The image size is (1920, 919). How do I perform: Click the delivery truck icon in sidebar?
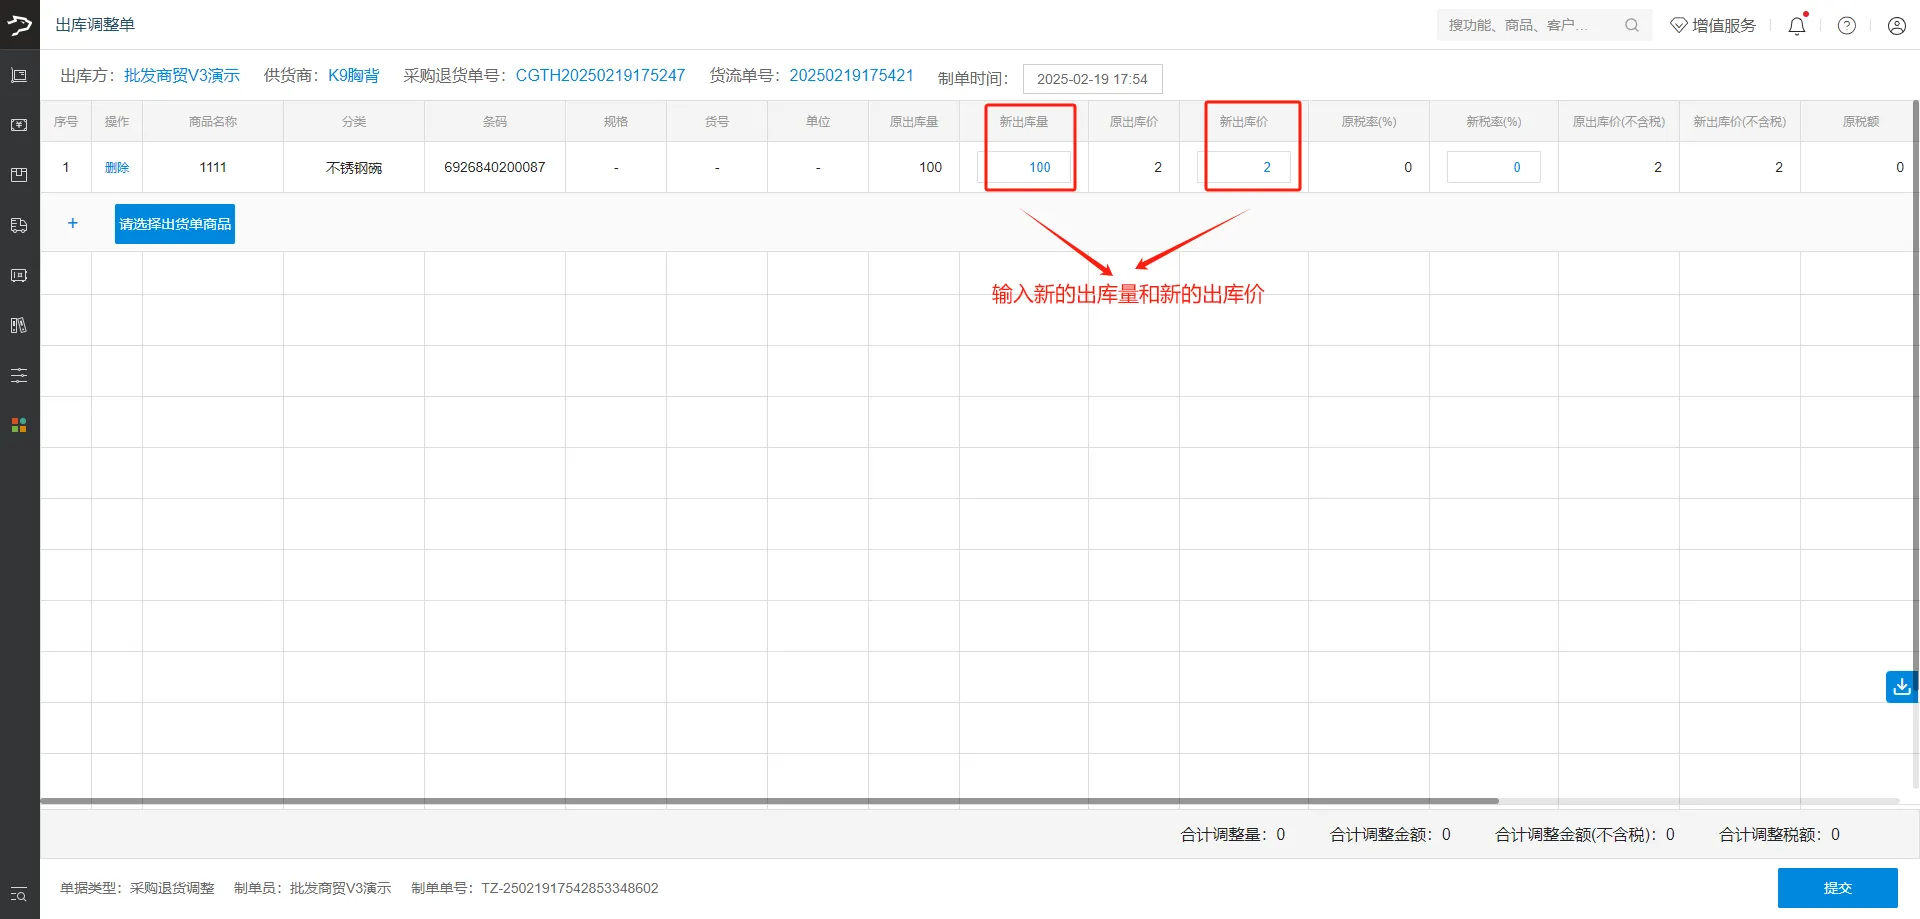(x=19, y=225)
